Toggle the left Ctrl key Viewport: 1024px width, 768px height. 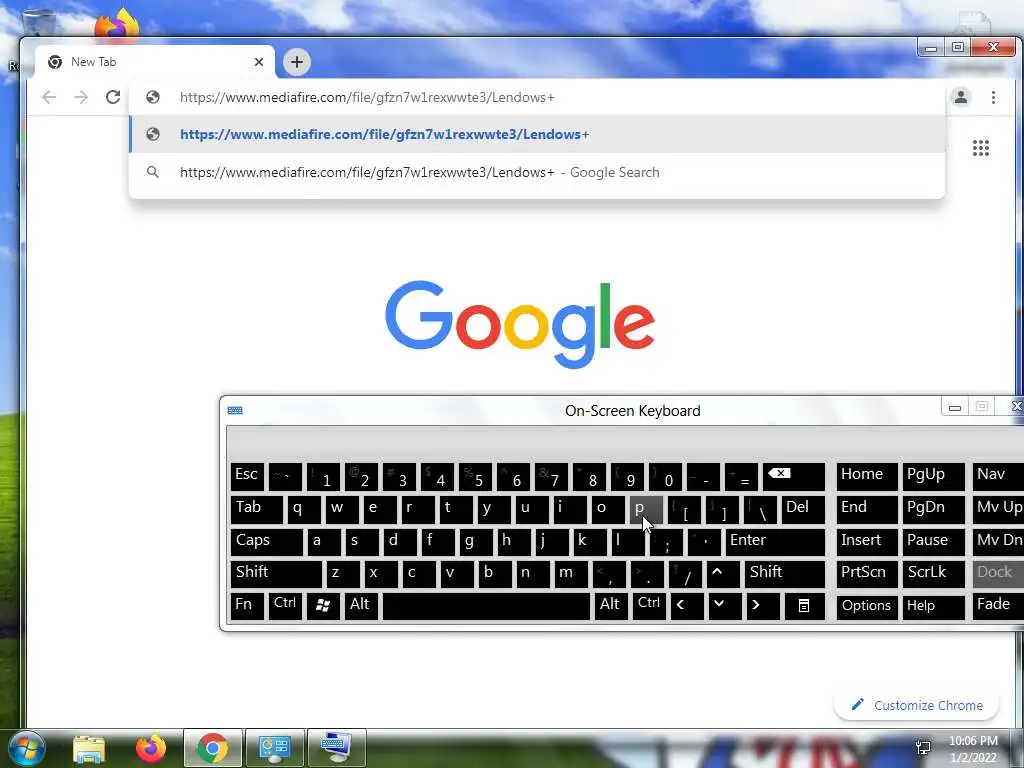(x=285, y=606)
